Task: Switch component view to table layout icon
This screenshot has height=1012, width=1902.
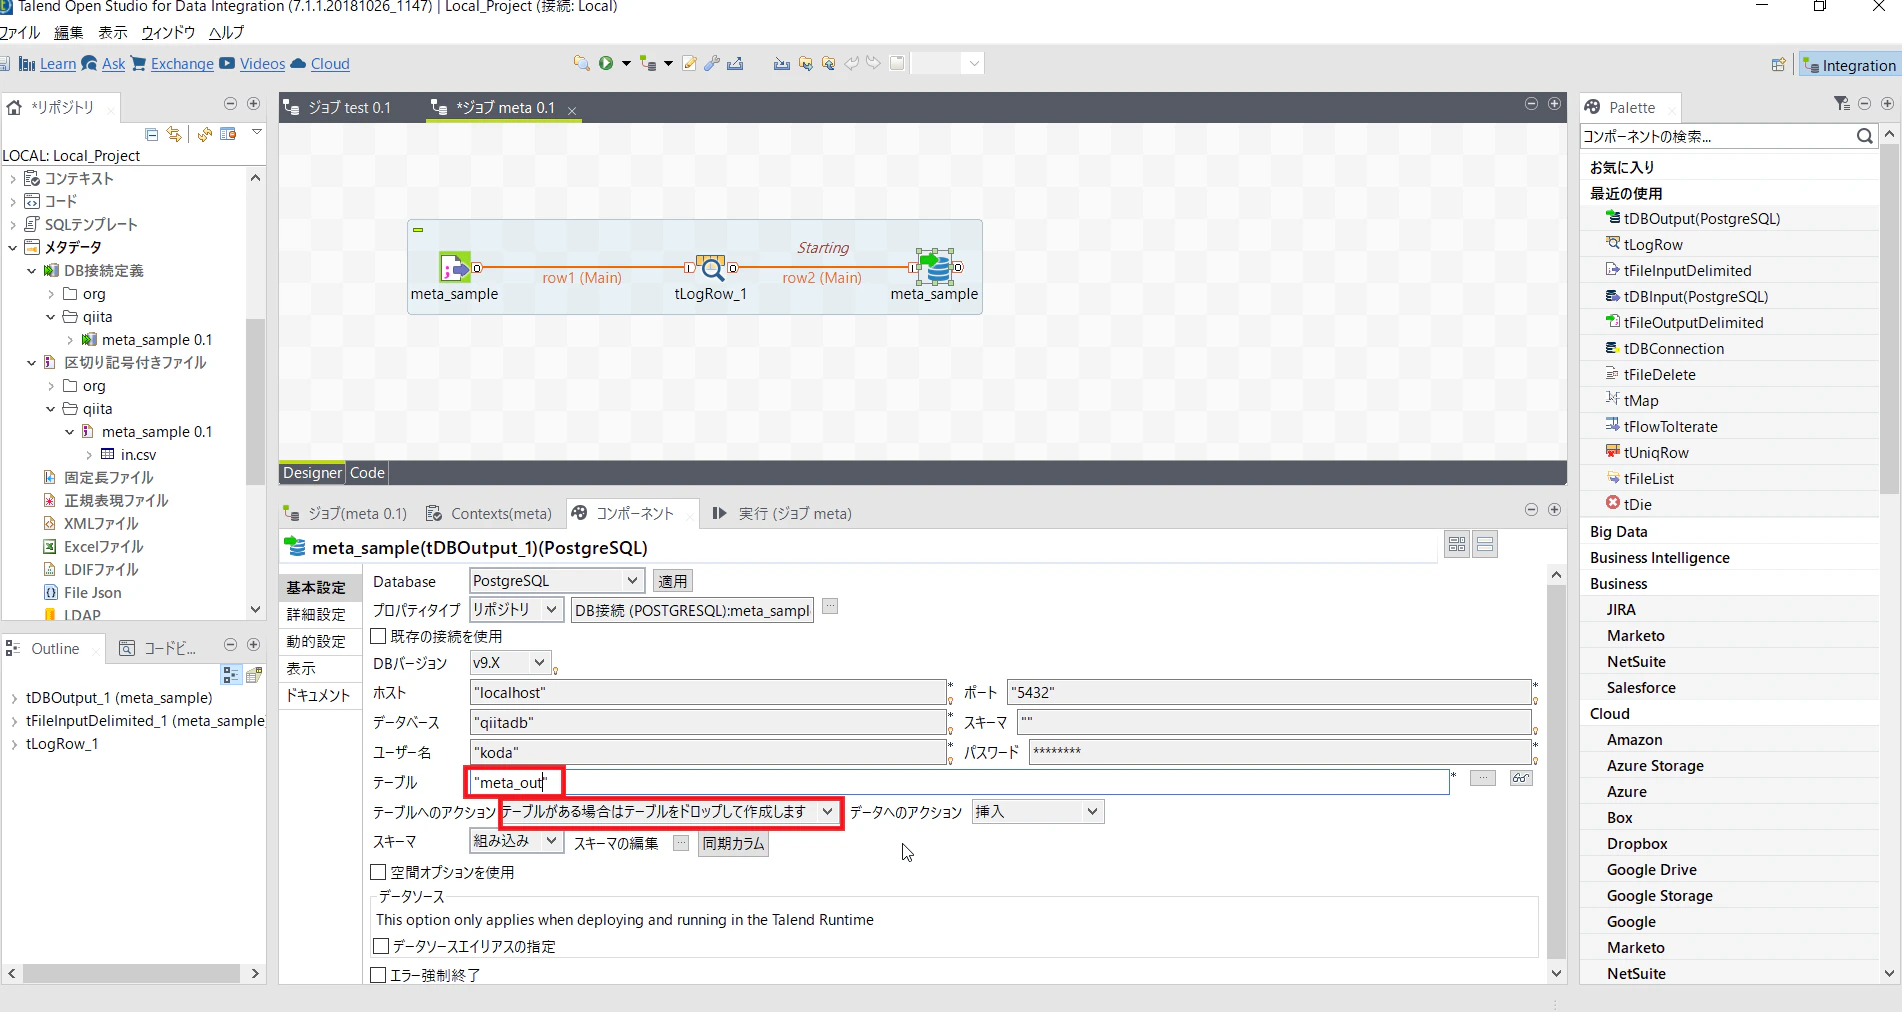Action: click(1457, 544)
